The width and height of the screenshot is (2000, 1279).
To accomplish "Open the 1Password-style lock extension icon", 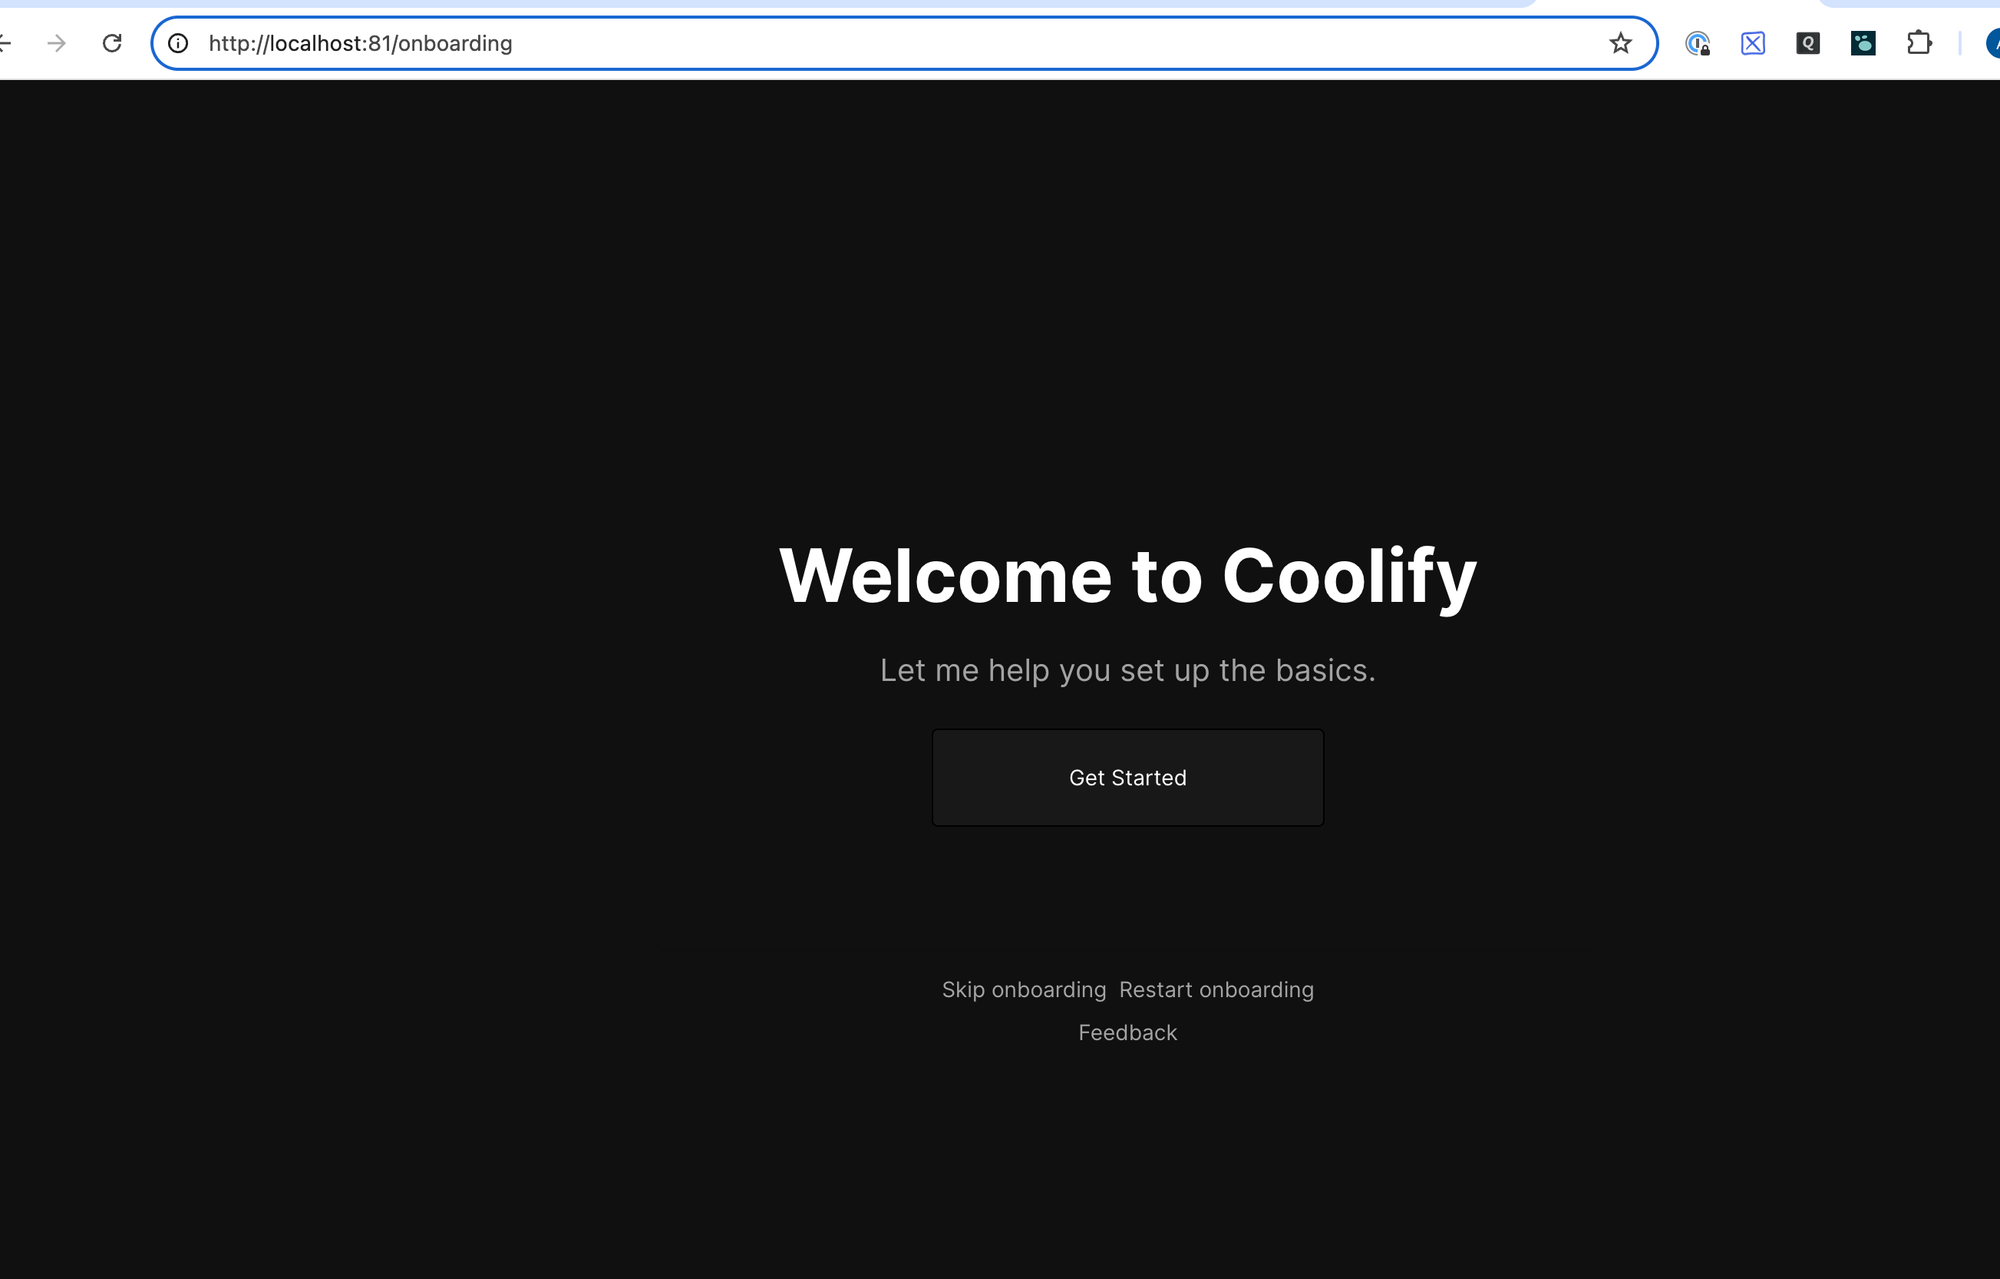I will coord(1697,43).
